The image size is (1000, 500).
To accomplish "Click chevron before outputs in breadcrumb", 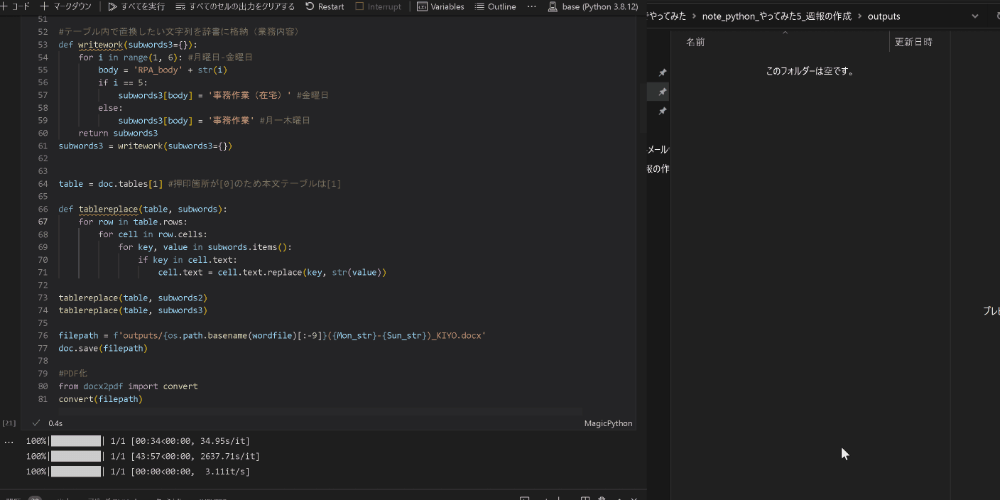I will point(860,16).
